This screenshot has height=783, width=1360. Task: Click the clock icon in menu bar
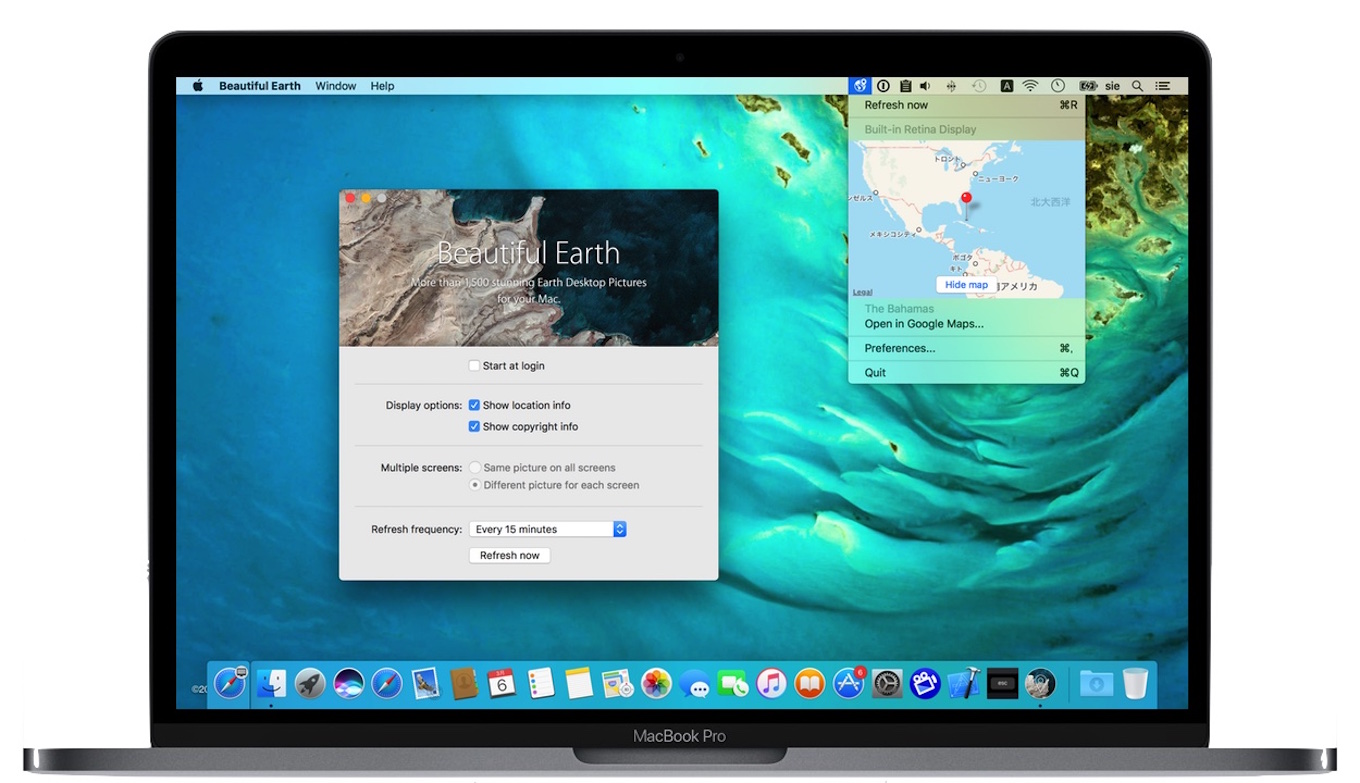pyautogui.click(x=1058, y=86)
